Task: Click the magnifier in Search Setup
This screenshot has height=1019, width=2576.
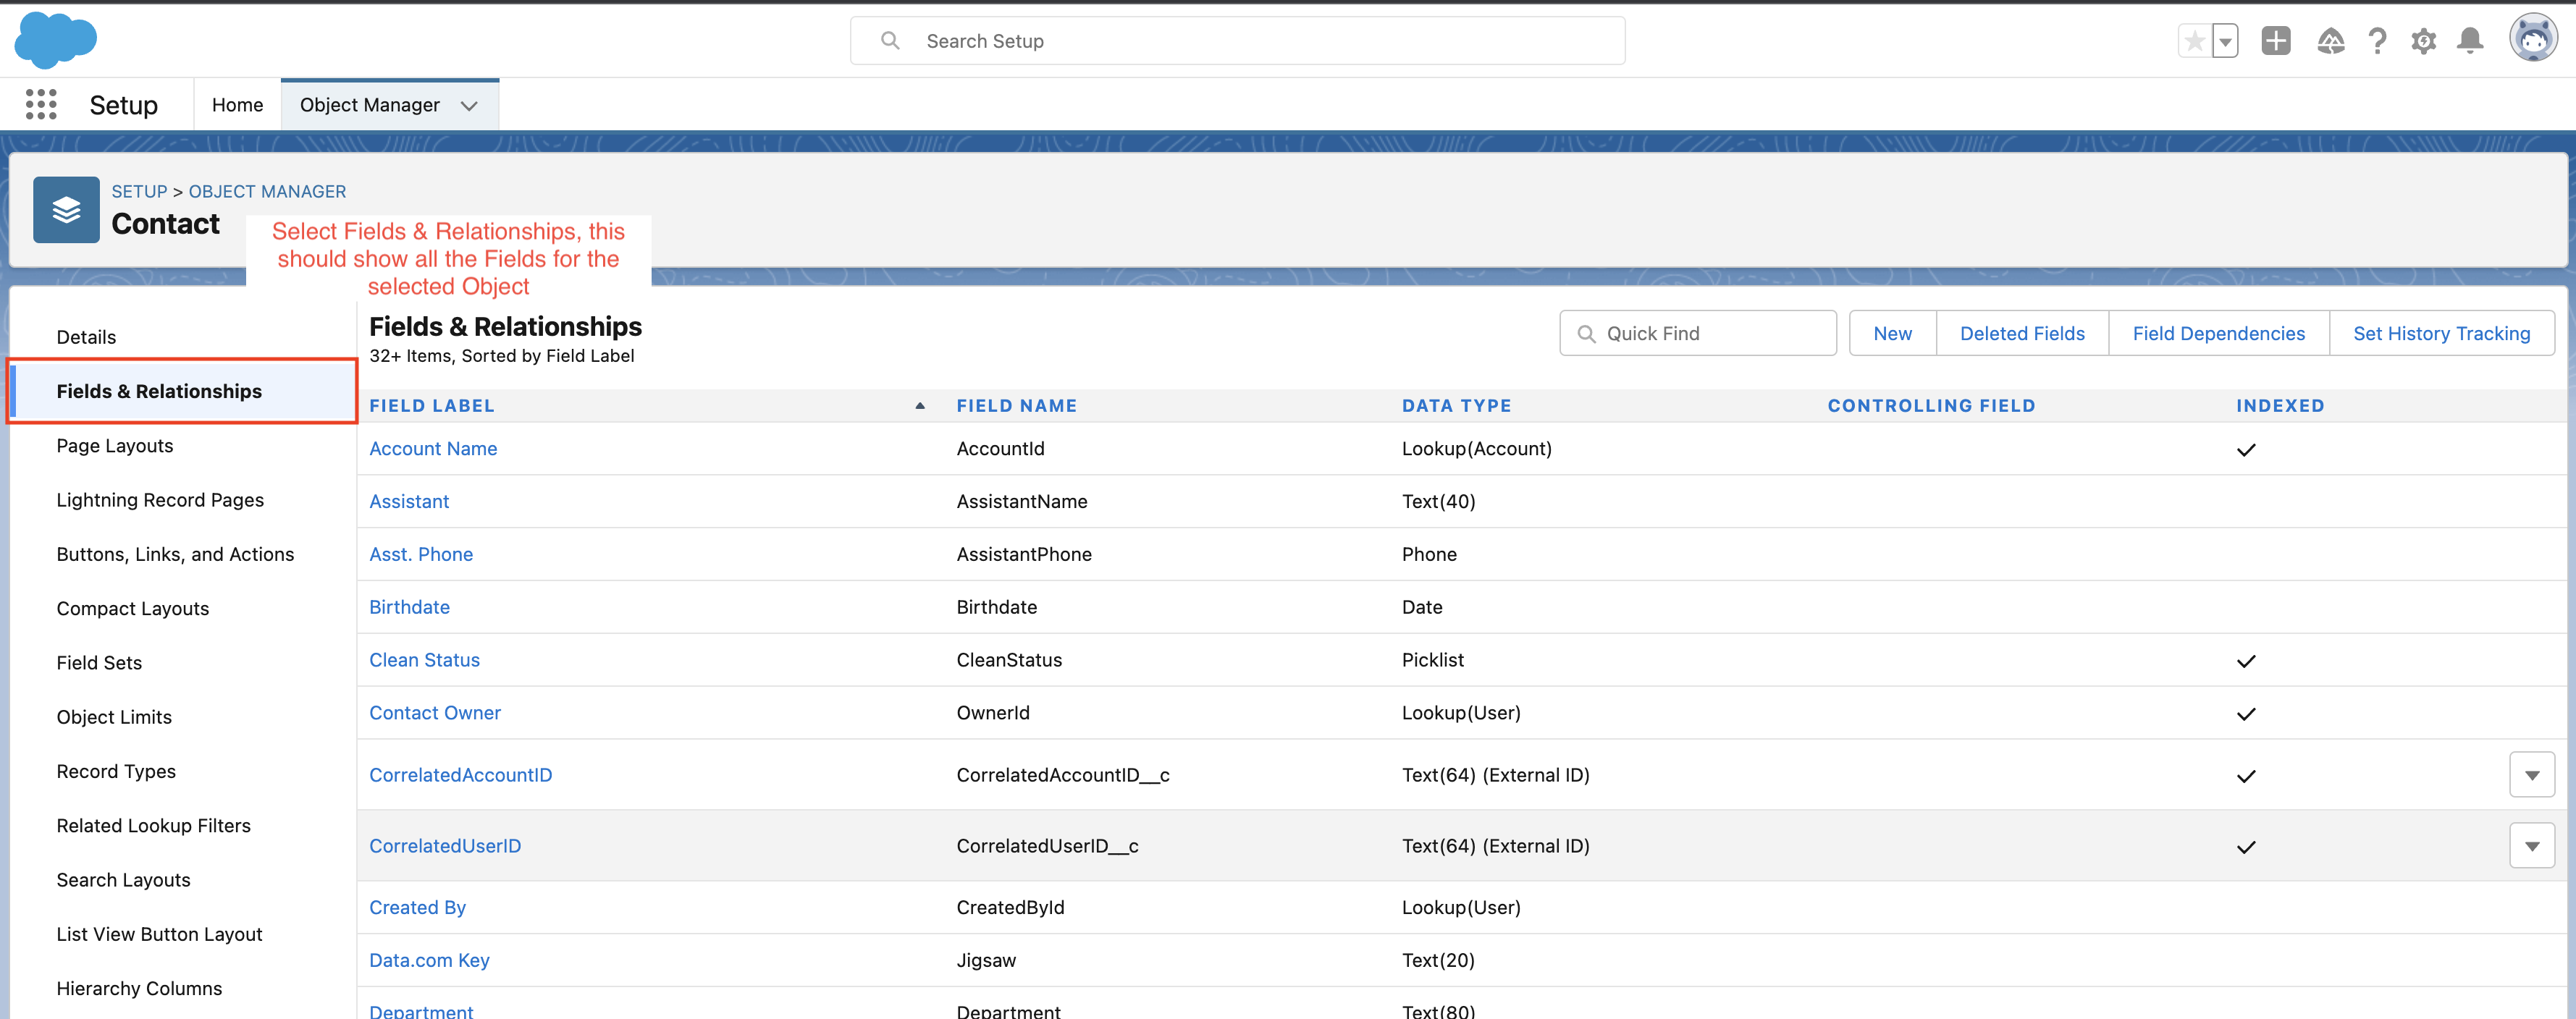Action: (x=890, y=41)
